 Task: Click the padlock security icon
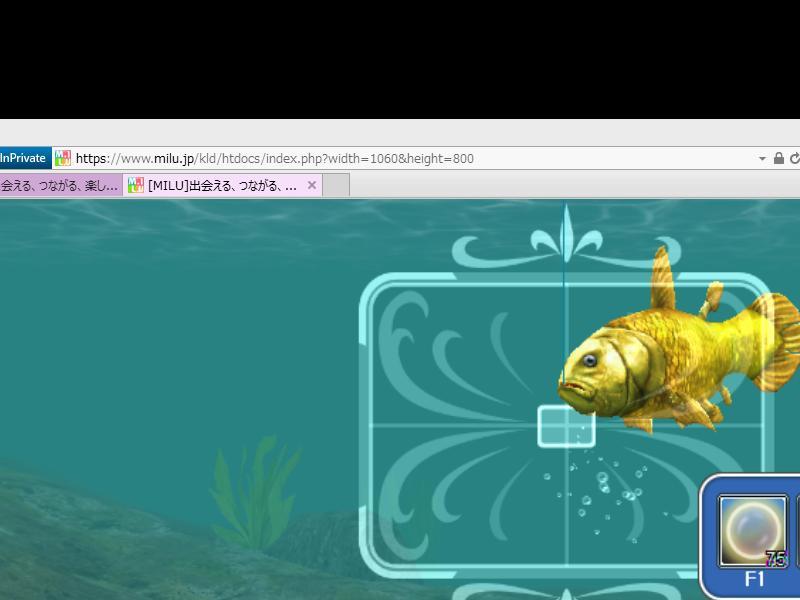click(779, 158)
